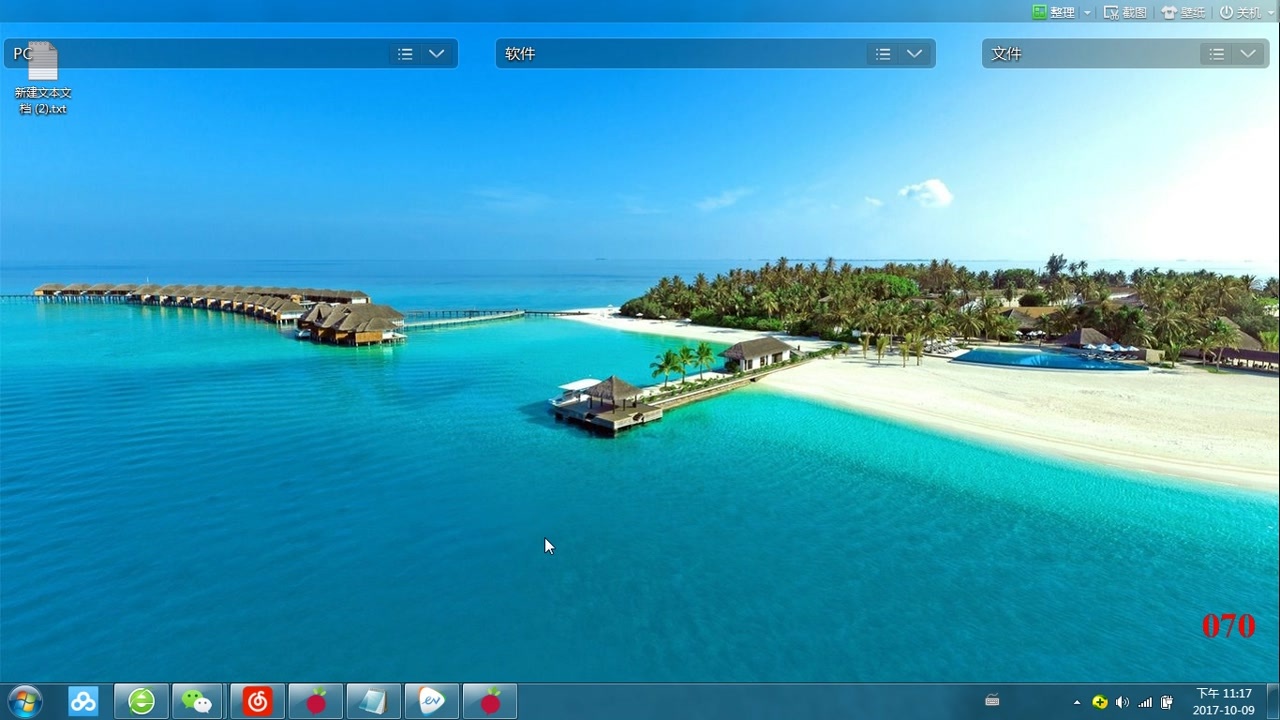Viewport: 1280px width, 720px height.
Task: Click the keyboard input method tray icon
Action: point(992,700)
